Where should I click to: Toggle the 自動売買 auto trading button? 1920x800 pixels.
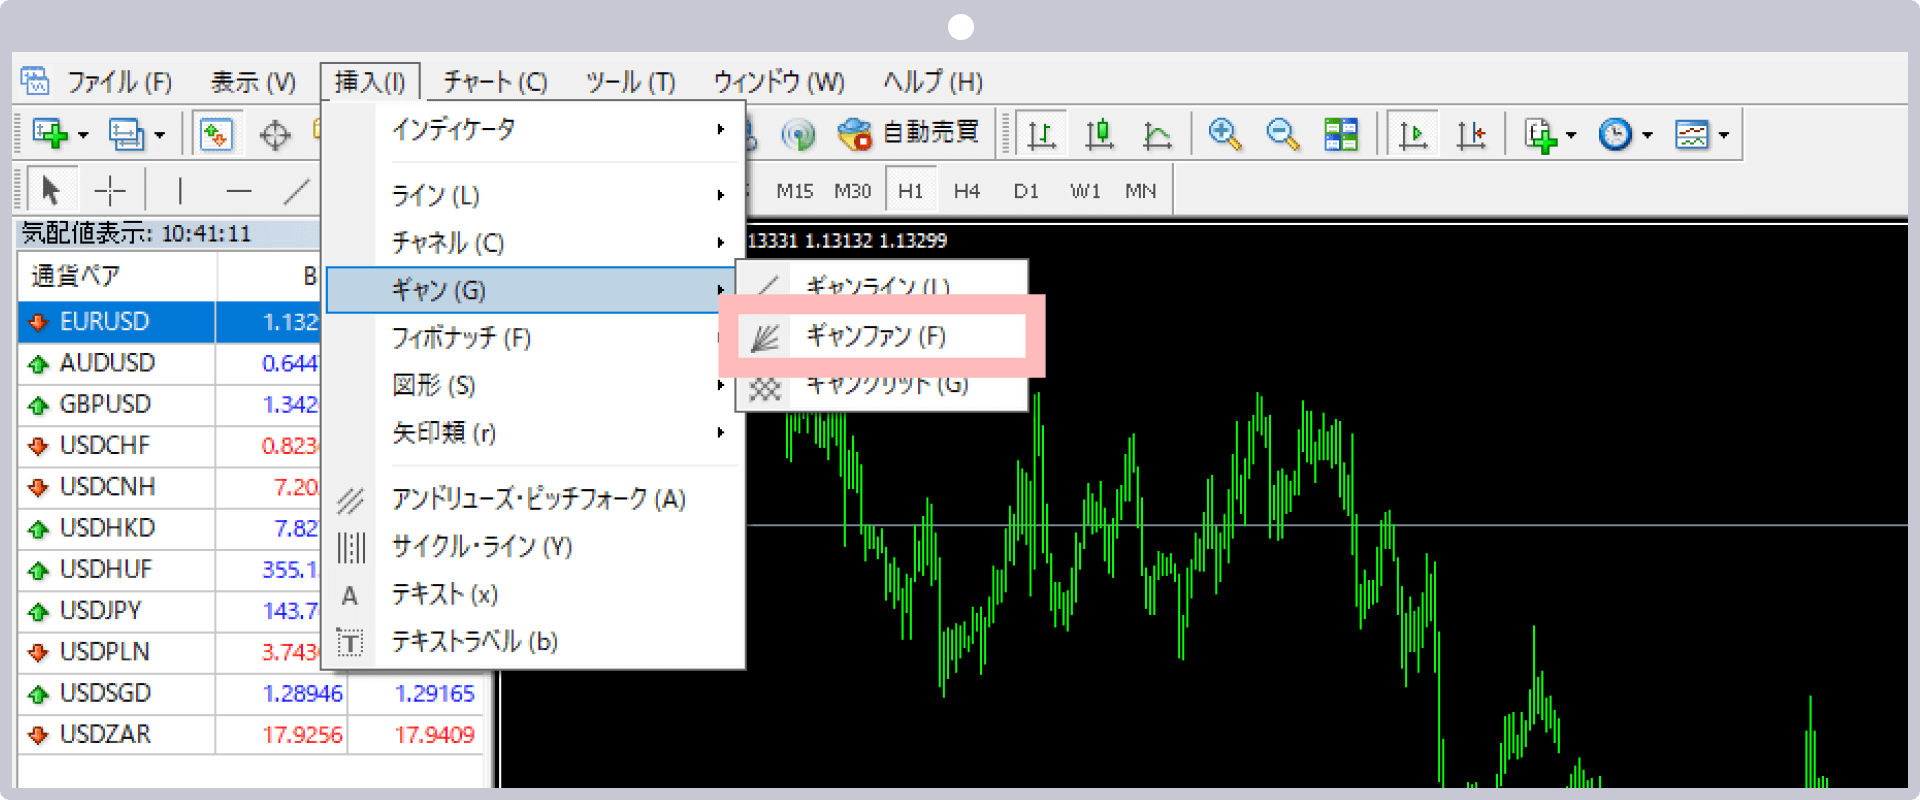click(908, 133)
